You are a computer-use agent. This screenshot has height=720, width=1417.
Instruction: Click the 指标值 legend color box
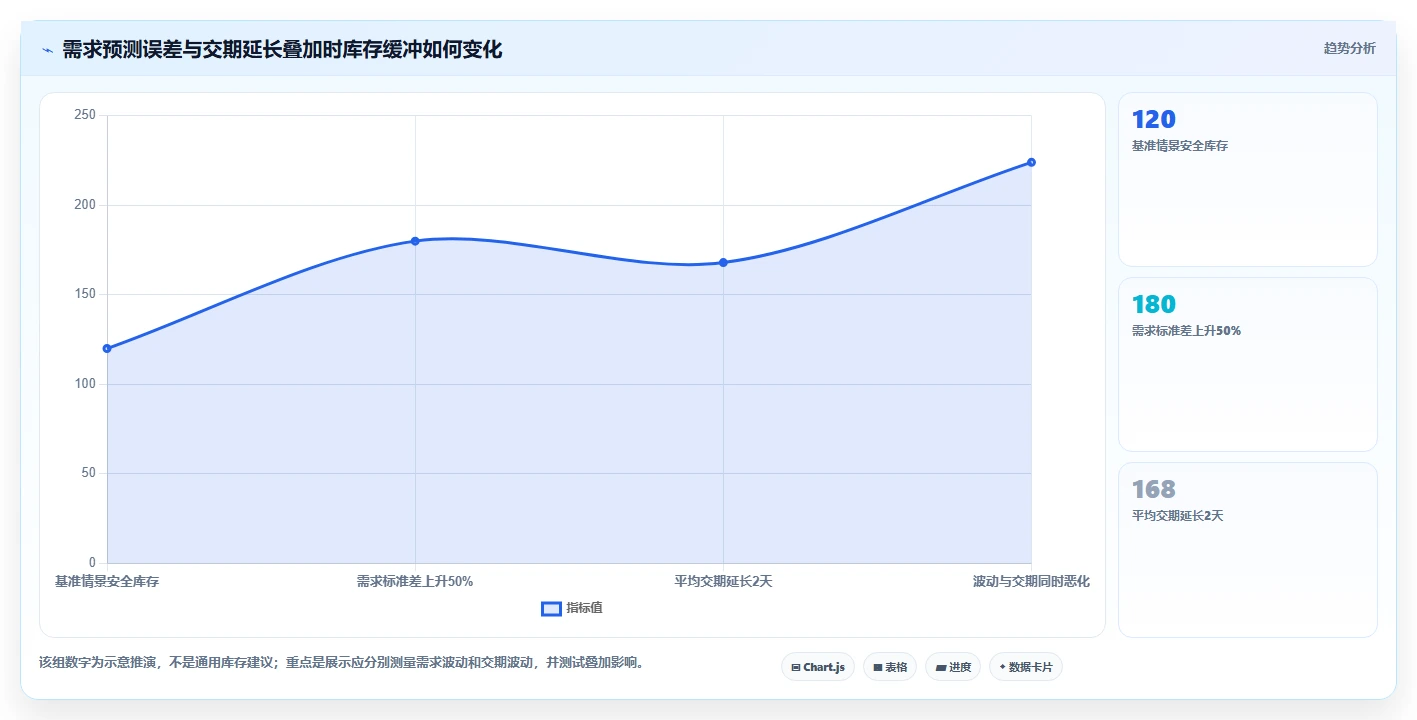tap(551, 608)
